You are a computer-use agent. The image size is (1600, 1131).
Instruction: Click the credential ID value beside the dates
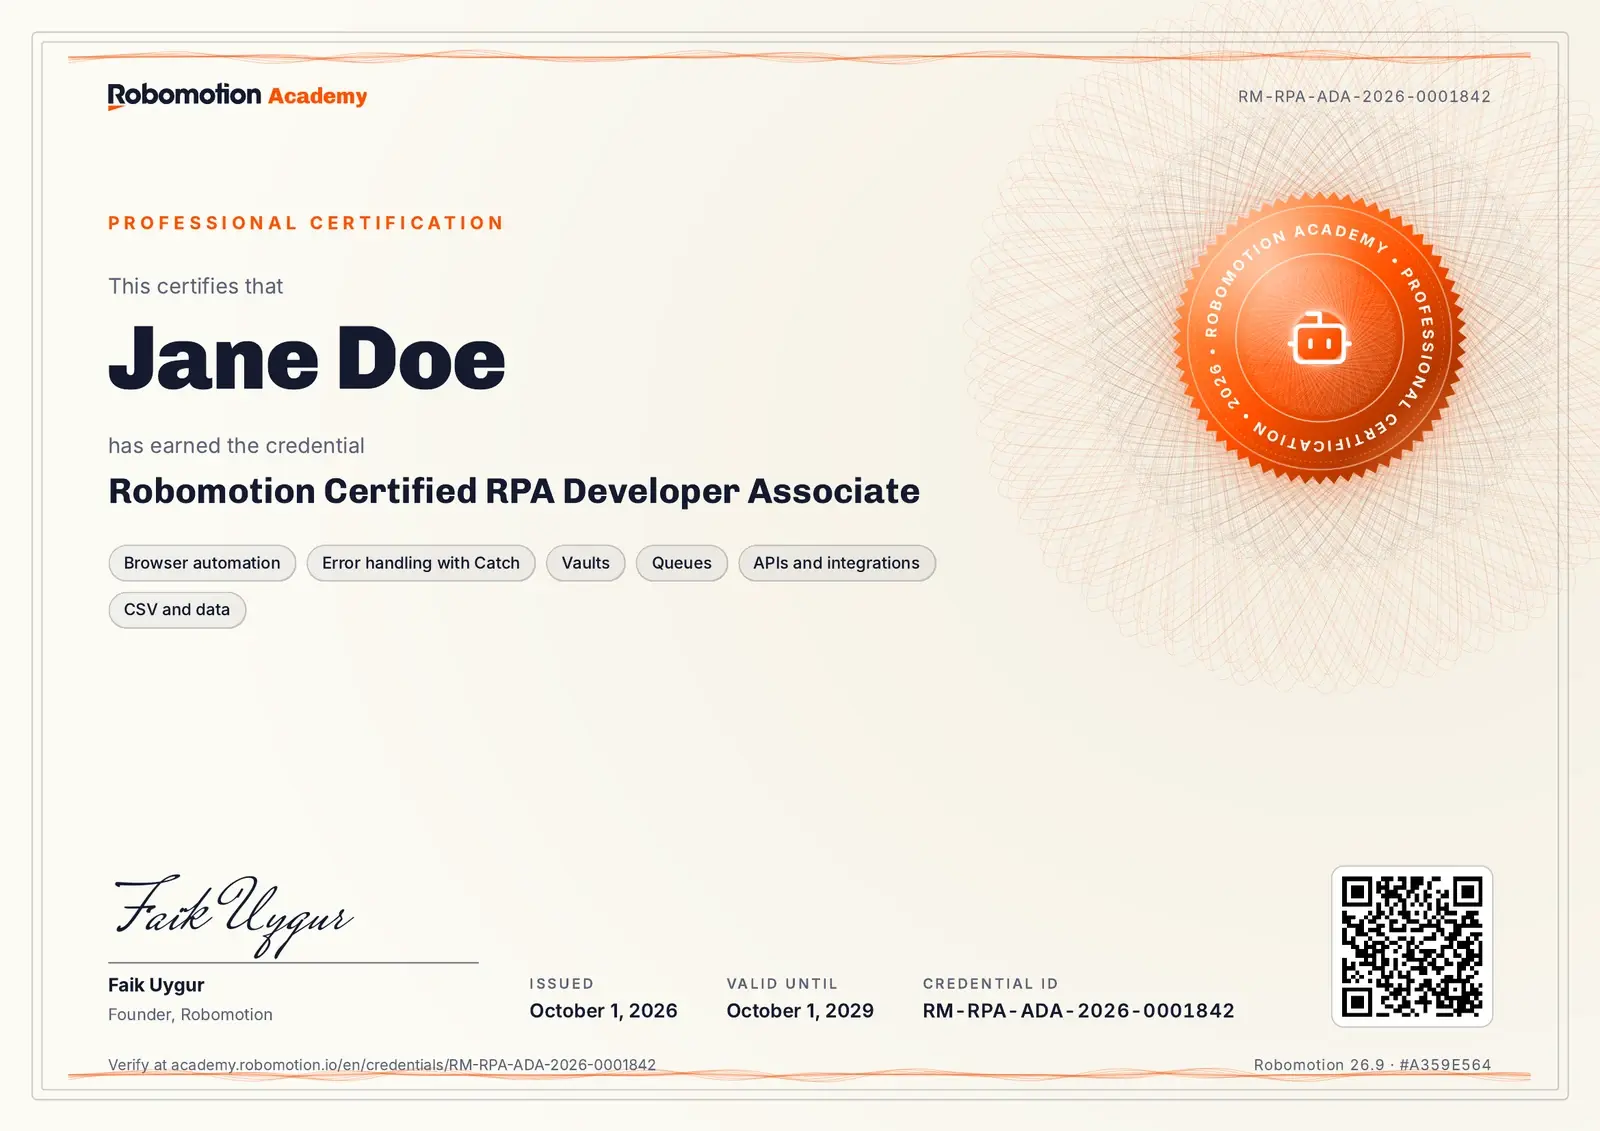tap(1078, 1011)
